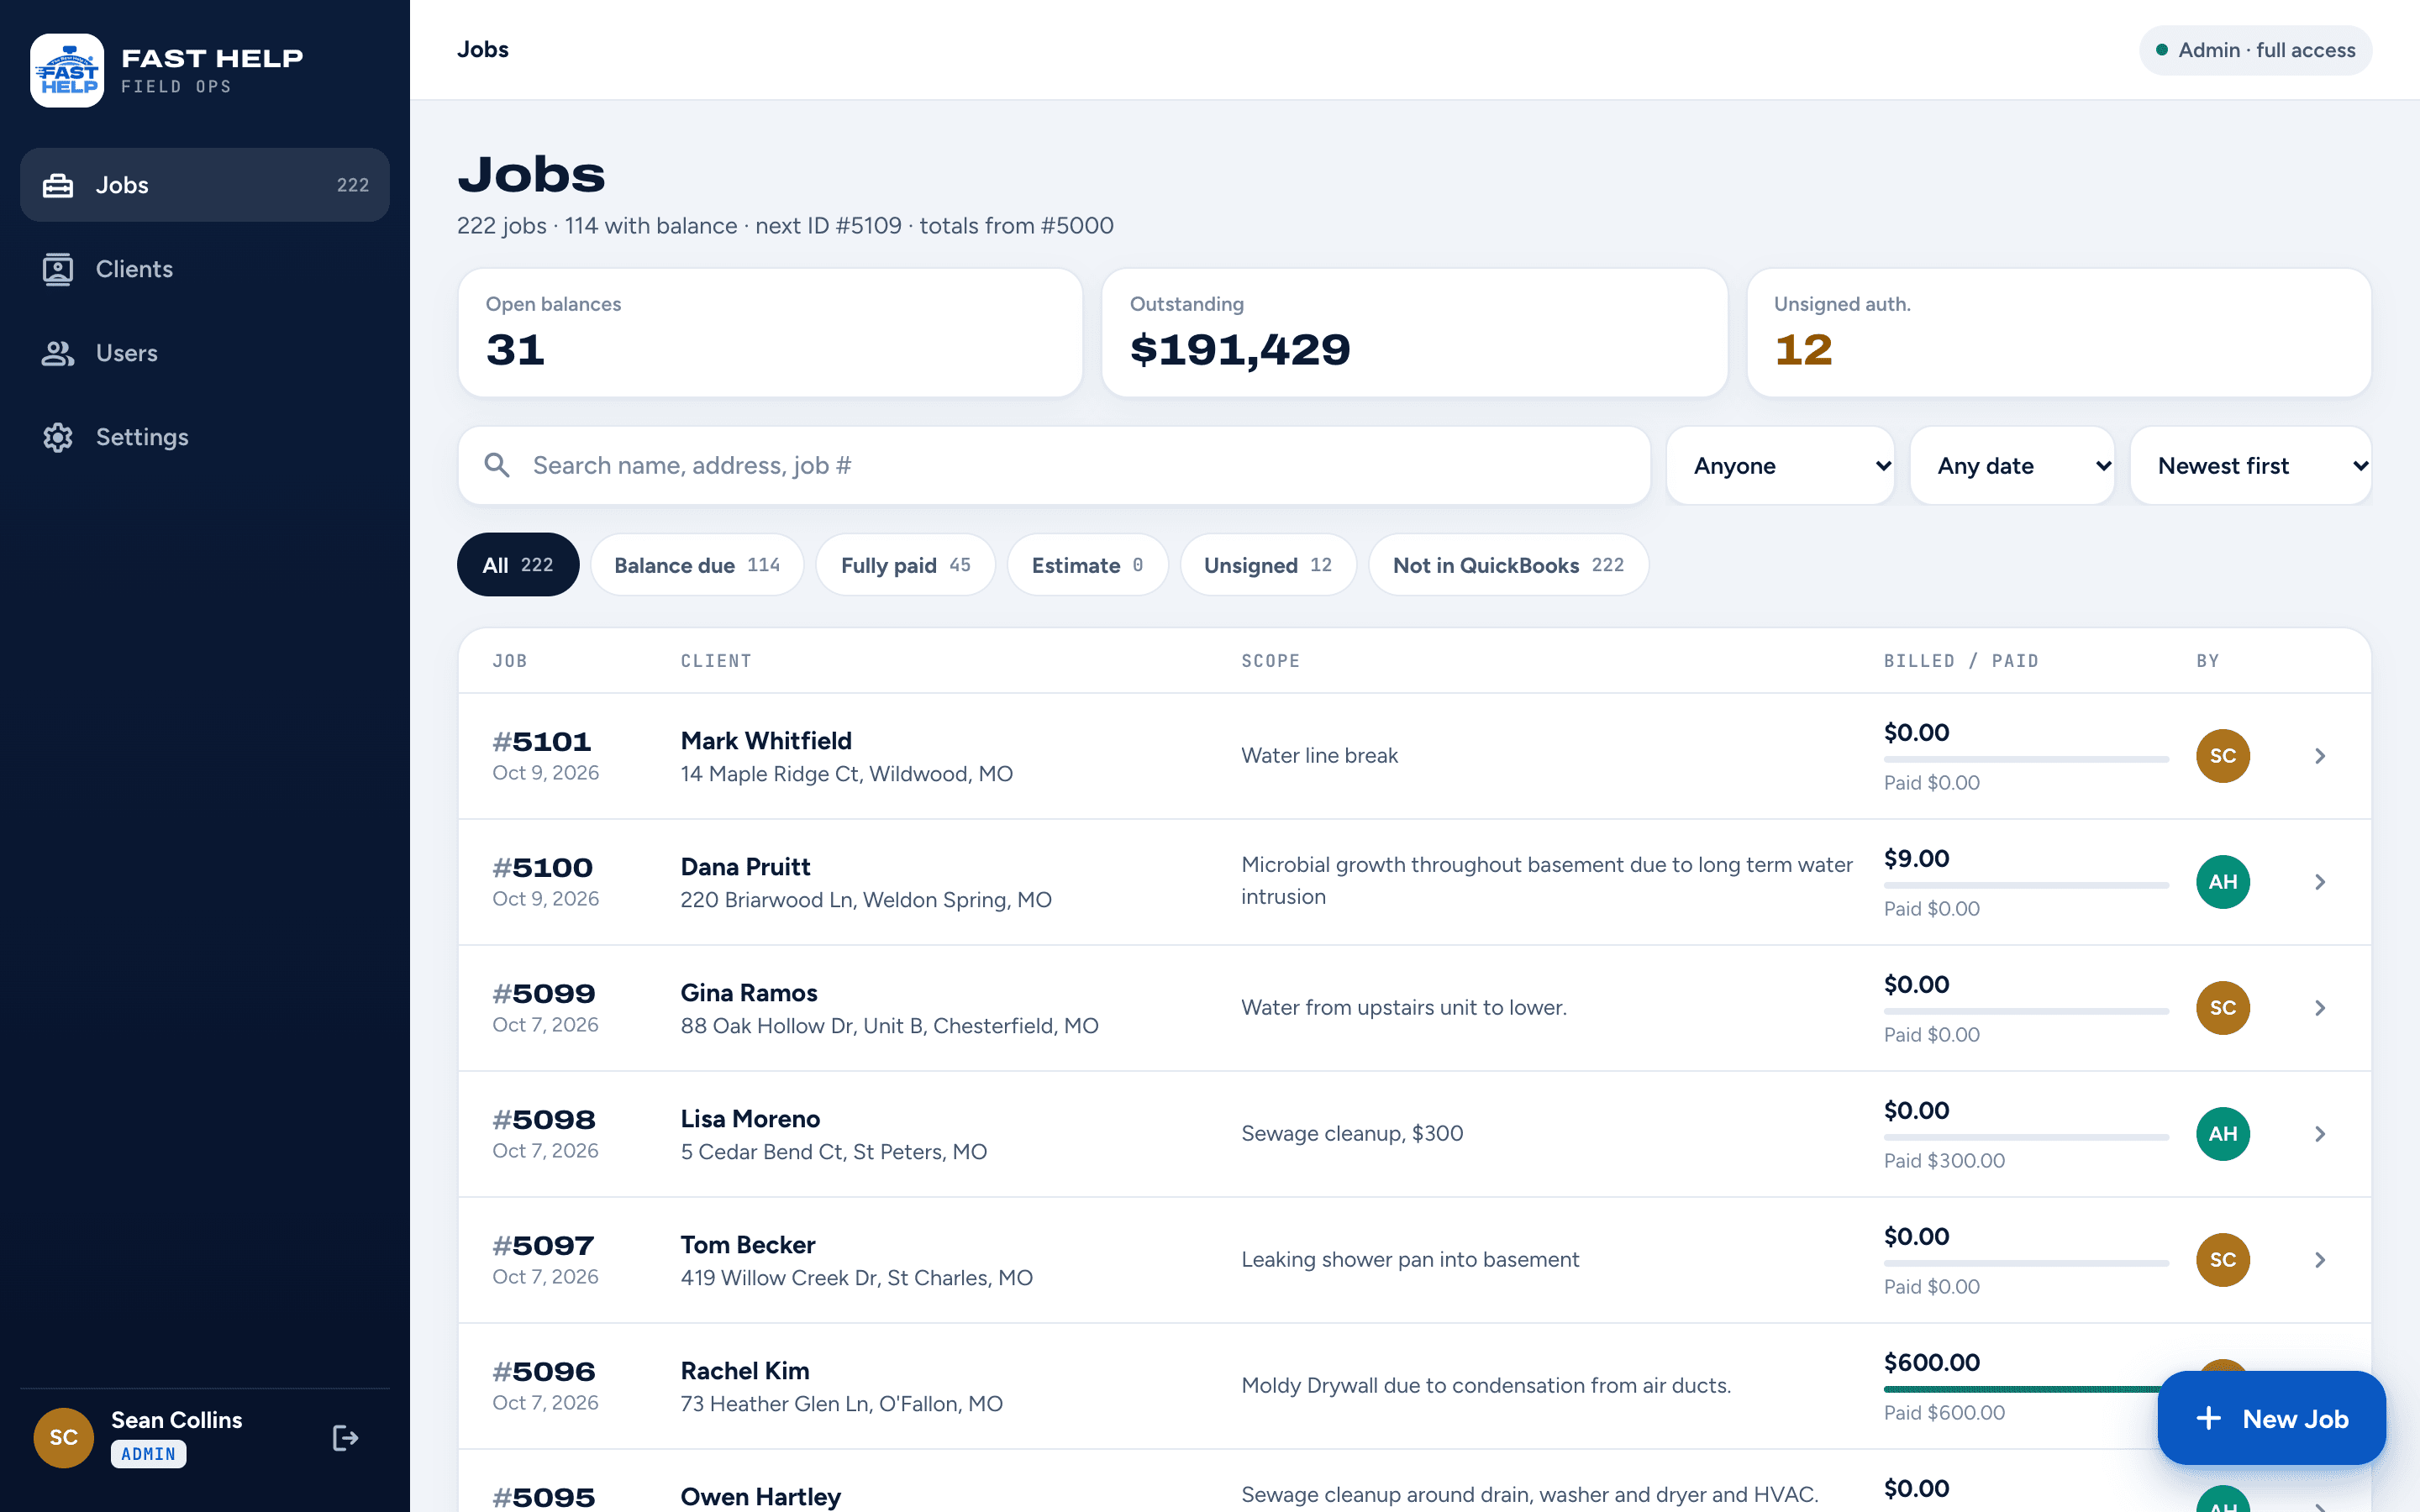Click the logout icon next to Sean Collins
This screenshot has height=1512, width=2420.
[345, 1438]
